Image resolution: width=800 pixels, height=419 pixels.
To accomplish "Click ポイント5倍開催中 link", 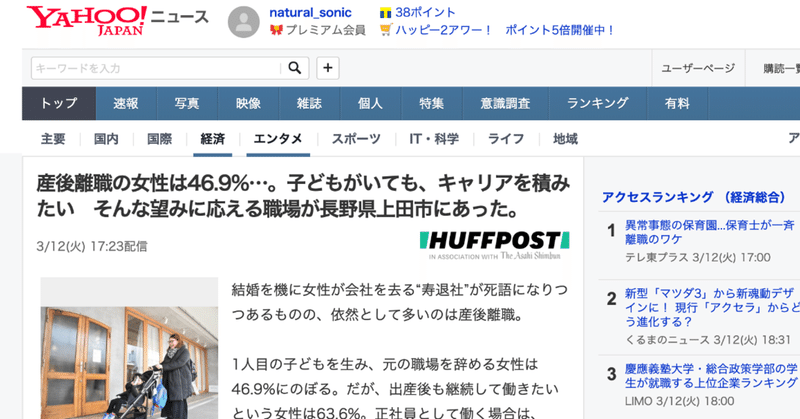I will (x=560, y=30).
